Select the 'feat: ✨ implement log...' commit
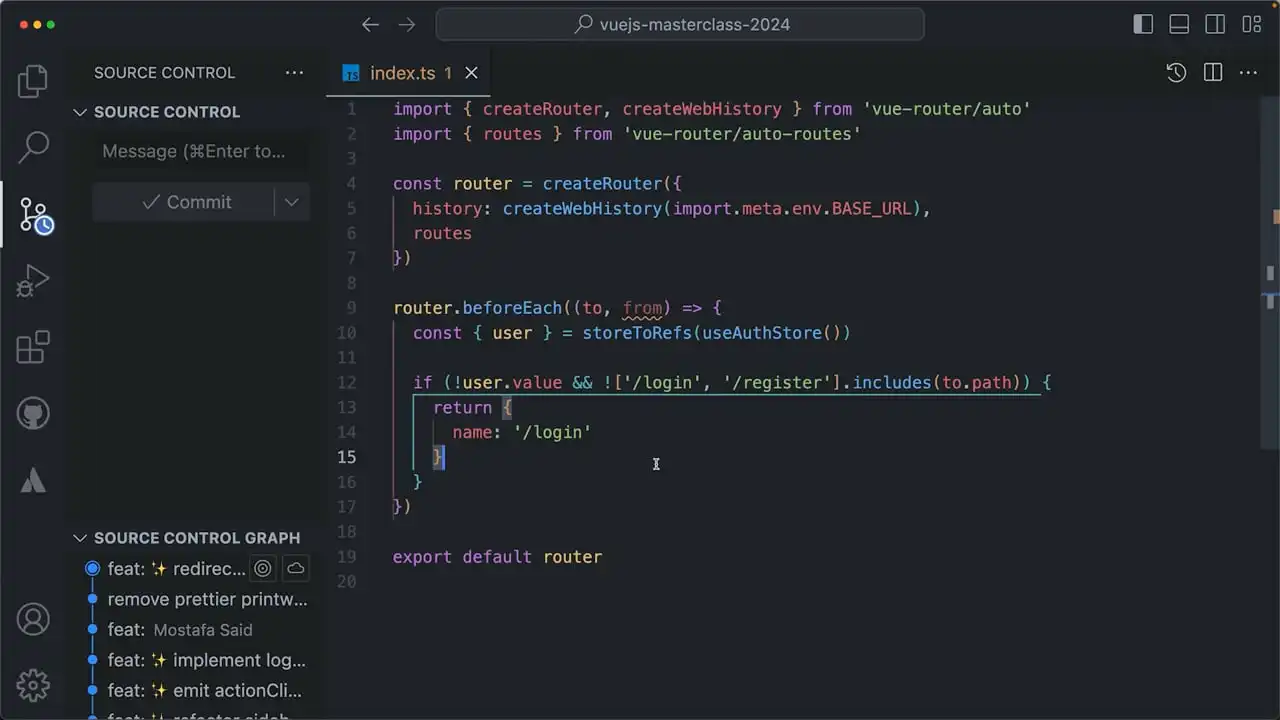This screenshot has width=1280, height=720. tap(197, 660)
